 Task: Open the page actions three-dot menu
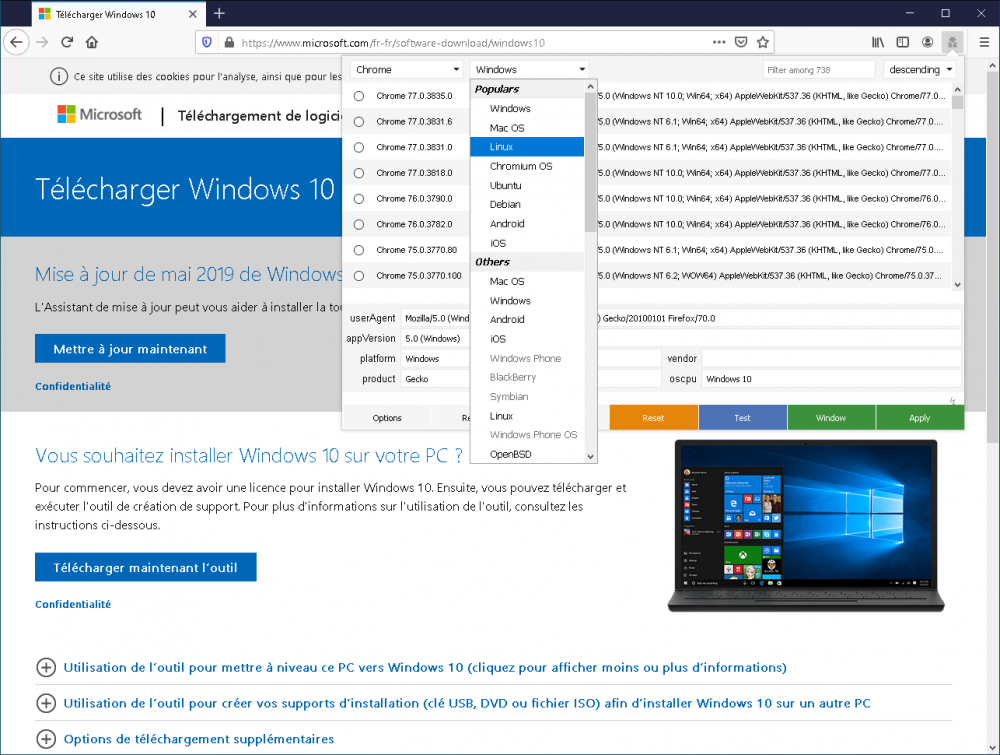click(x=719, y=43)
